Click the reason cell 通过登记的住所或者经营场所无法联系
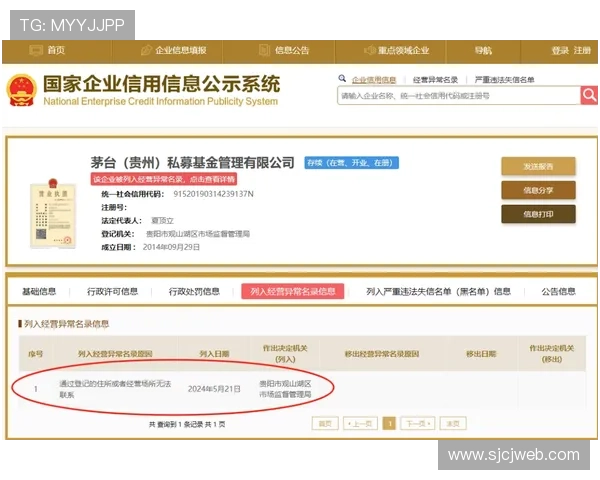The image size is (600, 480). tap(115, 389)
